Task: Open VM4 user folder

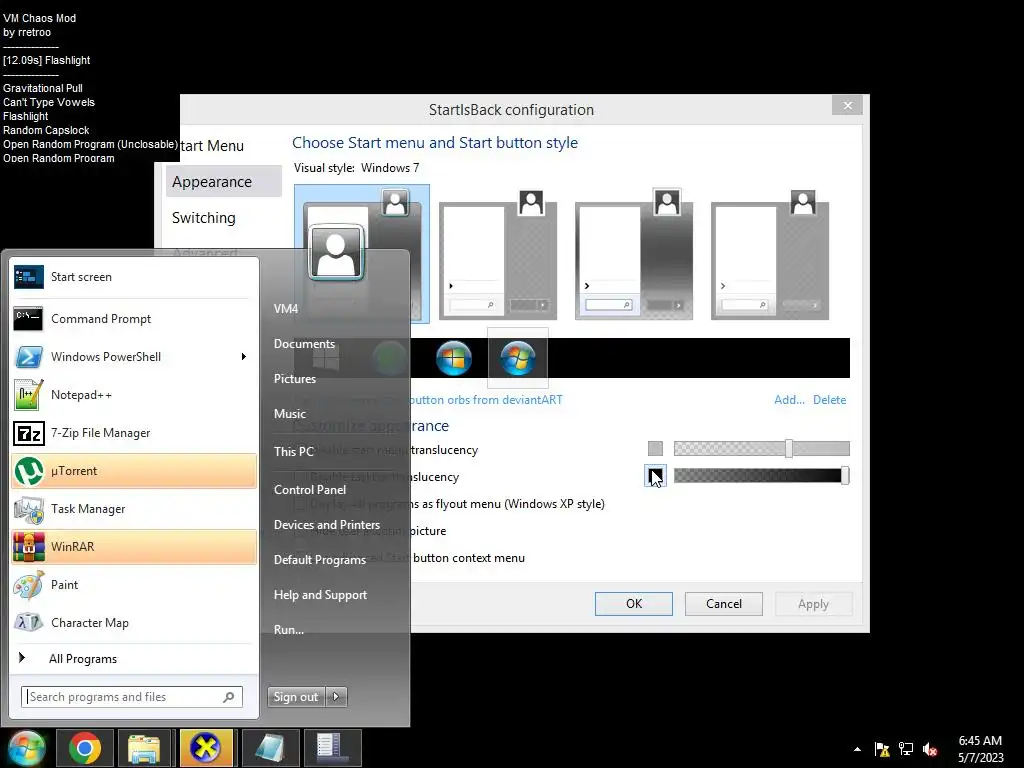Action: [286, 309]
